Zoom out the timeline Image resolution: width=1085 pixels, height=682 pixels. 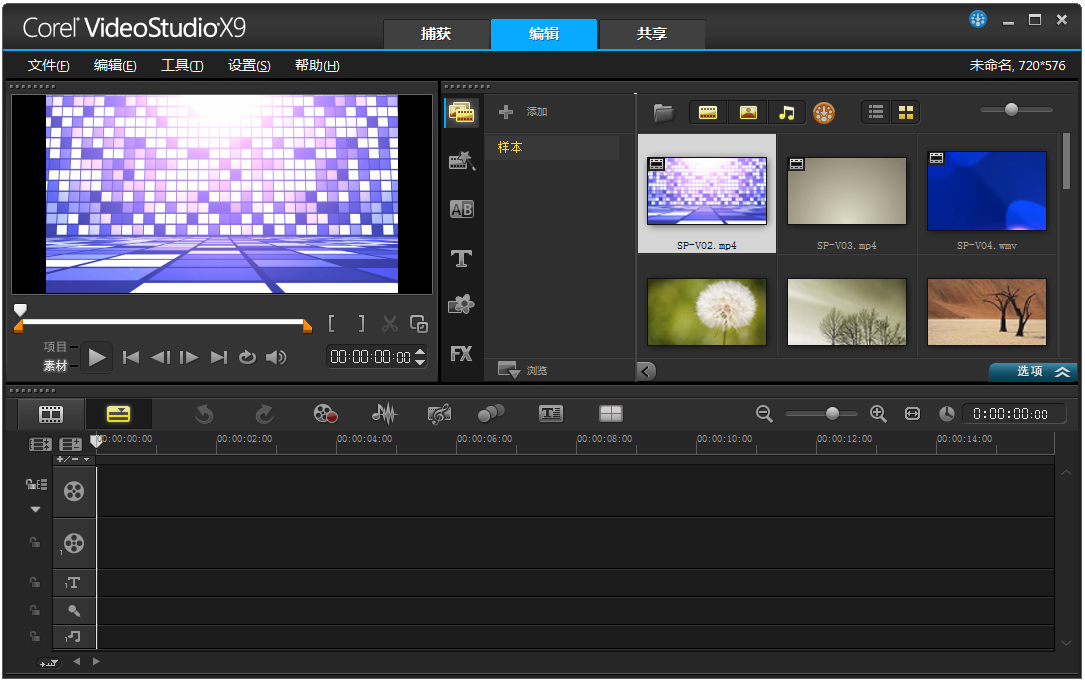(764, 414)
